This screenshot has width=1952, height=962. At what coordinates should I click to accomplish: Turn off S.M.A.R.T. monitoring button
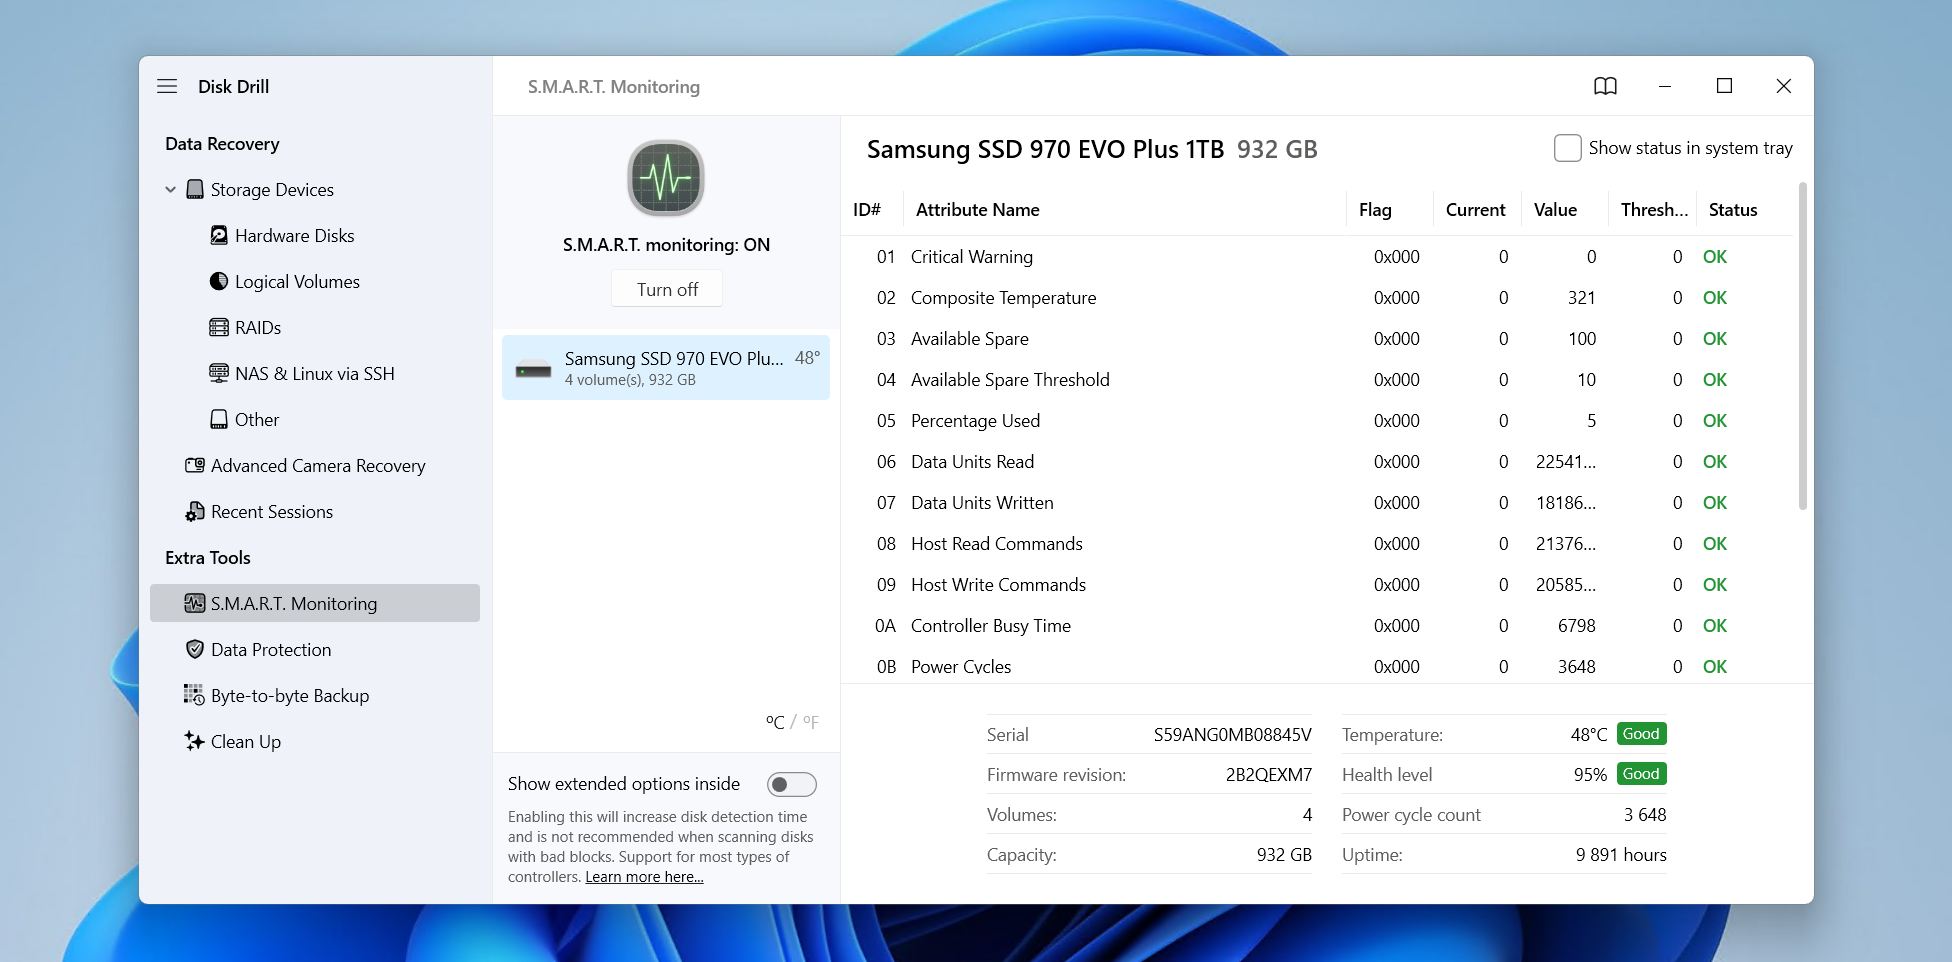(667, 290)
